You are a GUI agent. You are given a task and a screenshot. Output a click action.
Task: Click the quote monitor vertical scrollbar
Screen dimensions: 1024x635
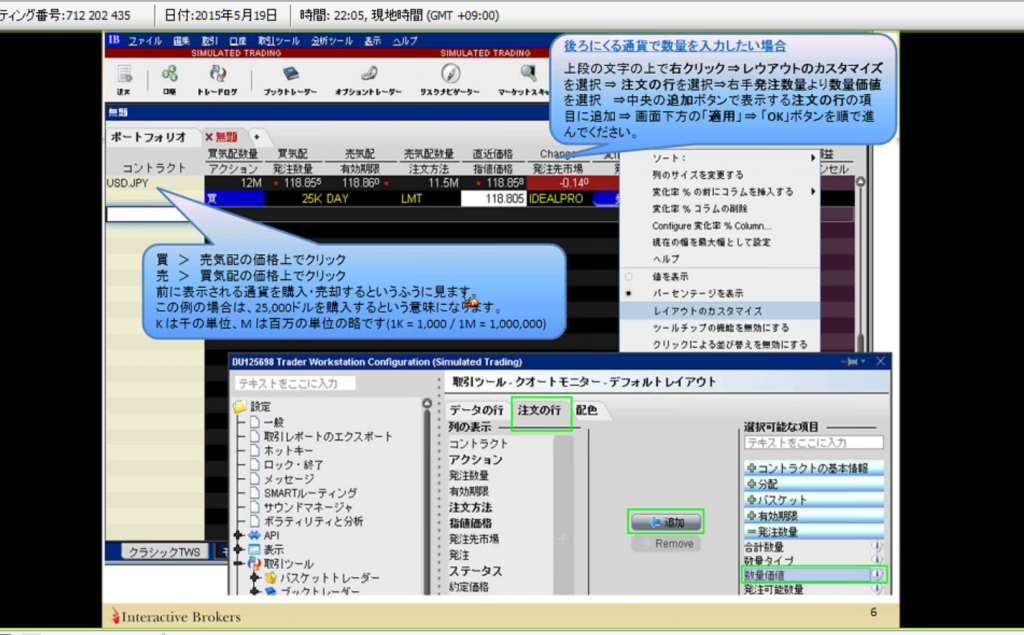tap(861, 261)
